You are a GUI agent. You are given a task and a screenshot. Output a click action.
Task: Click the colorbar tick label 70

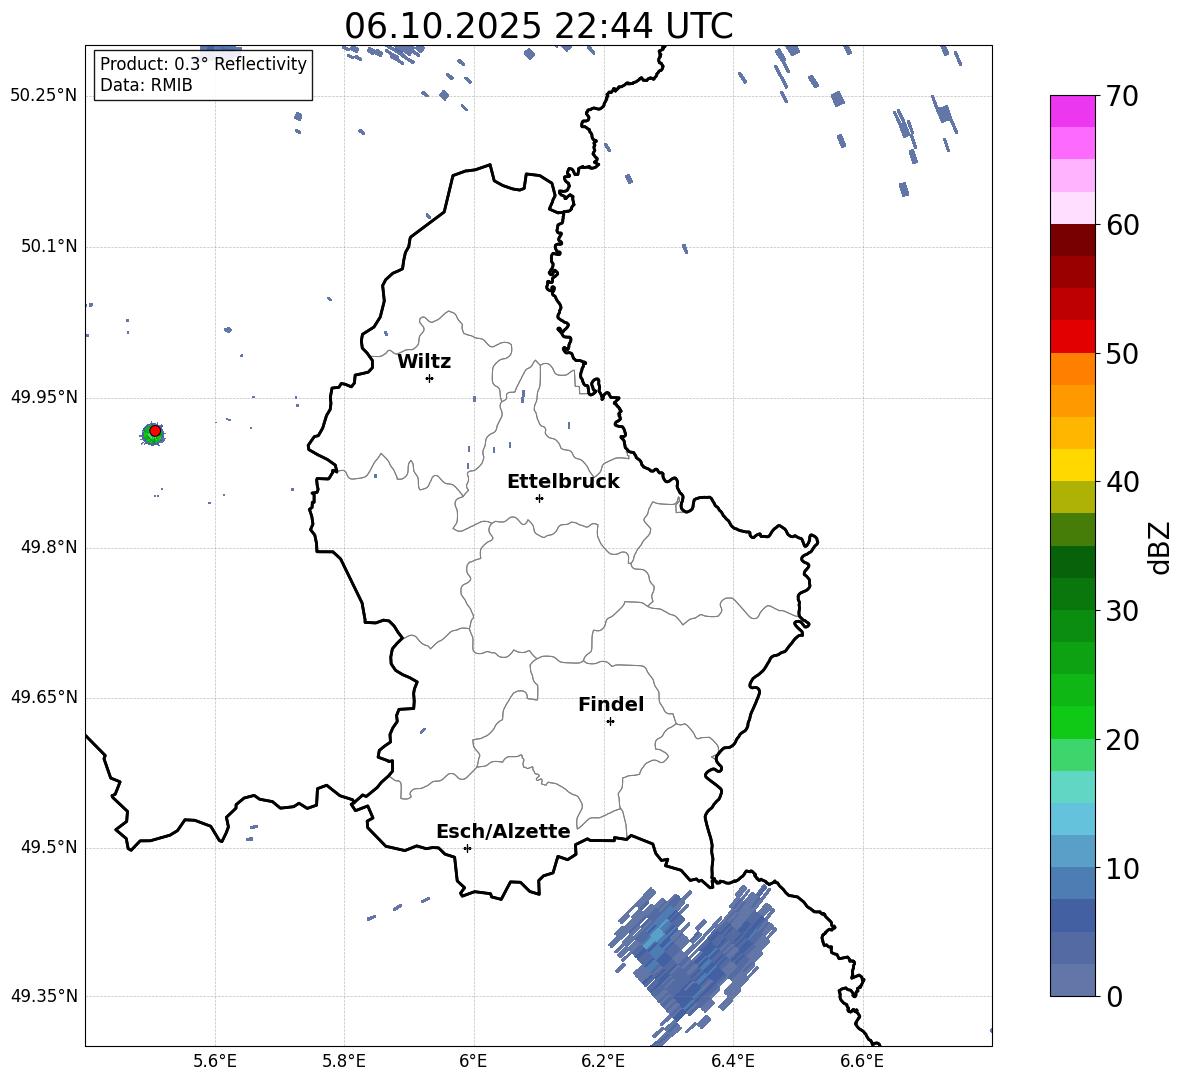1122,96
